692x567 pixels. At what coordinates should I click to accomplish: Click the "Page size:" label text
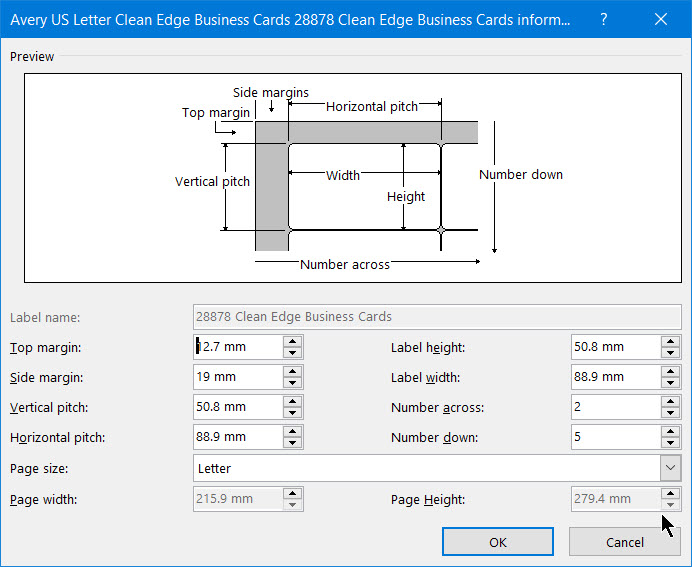tap(39, 469)
